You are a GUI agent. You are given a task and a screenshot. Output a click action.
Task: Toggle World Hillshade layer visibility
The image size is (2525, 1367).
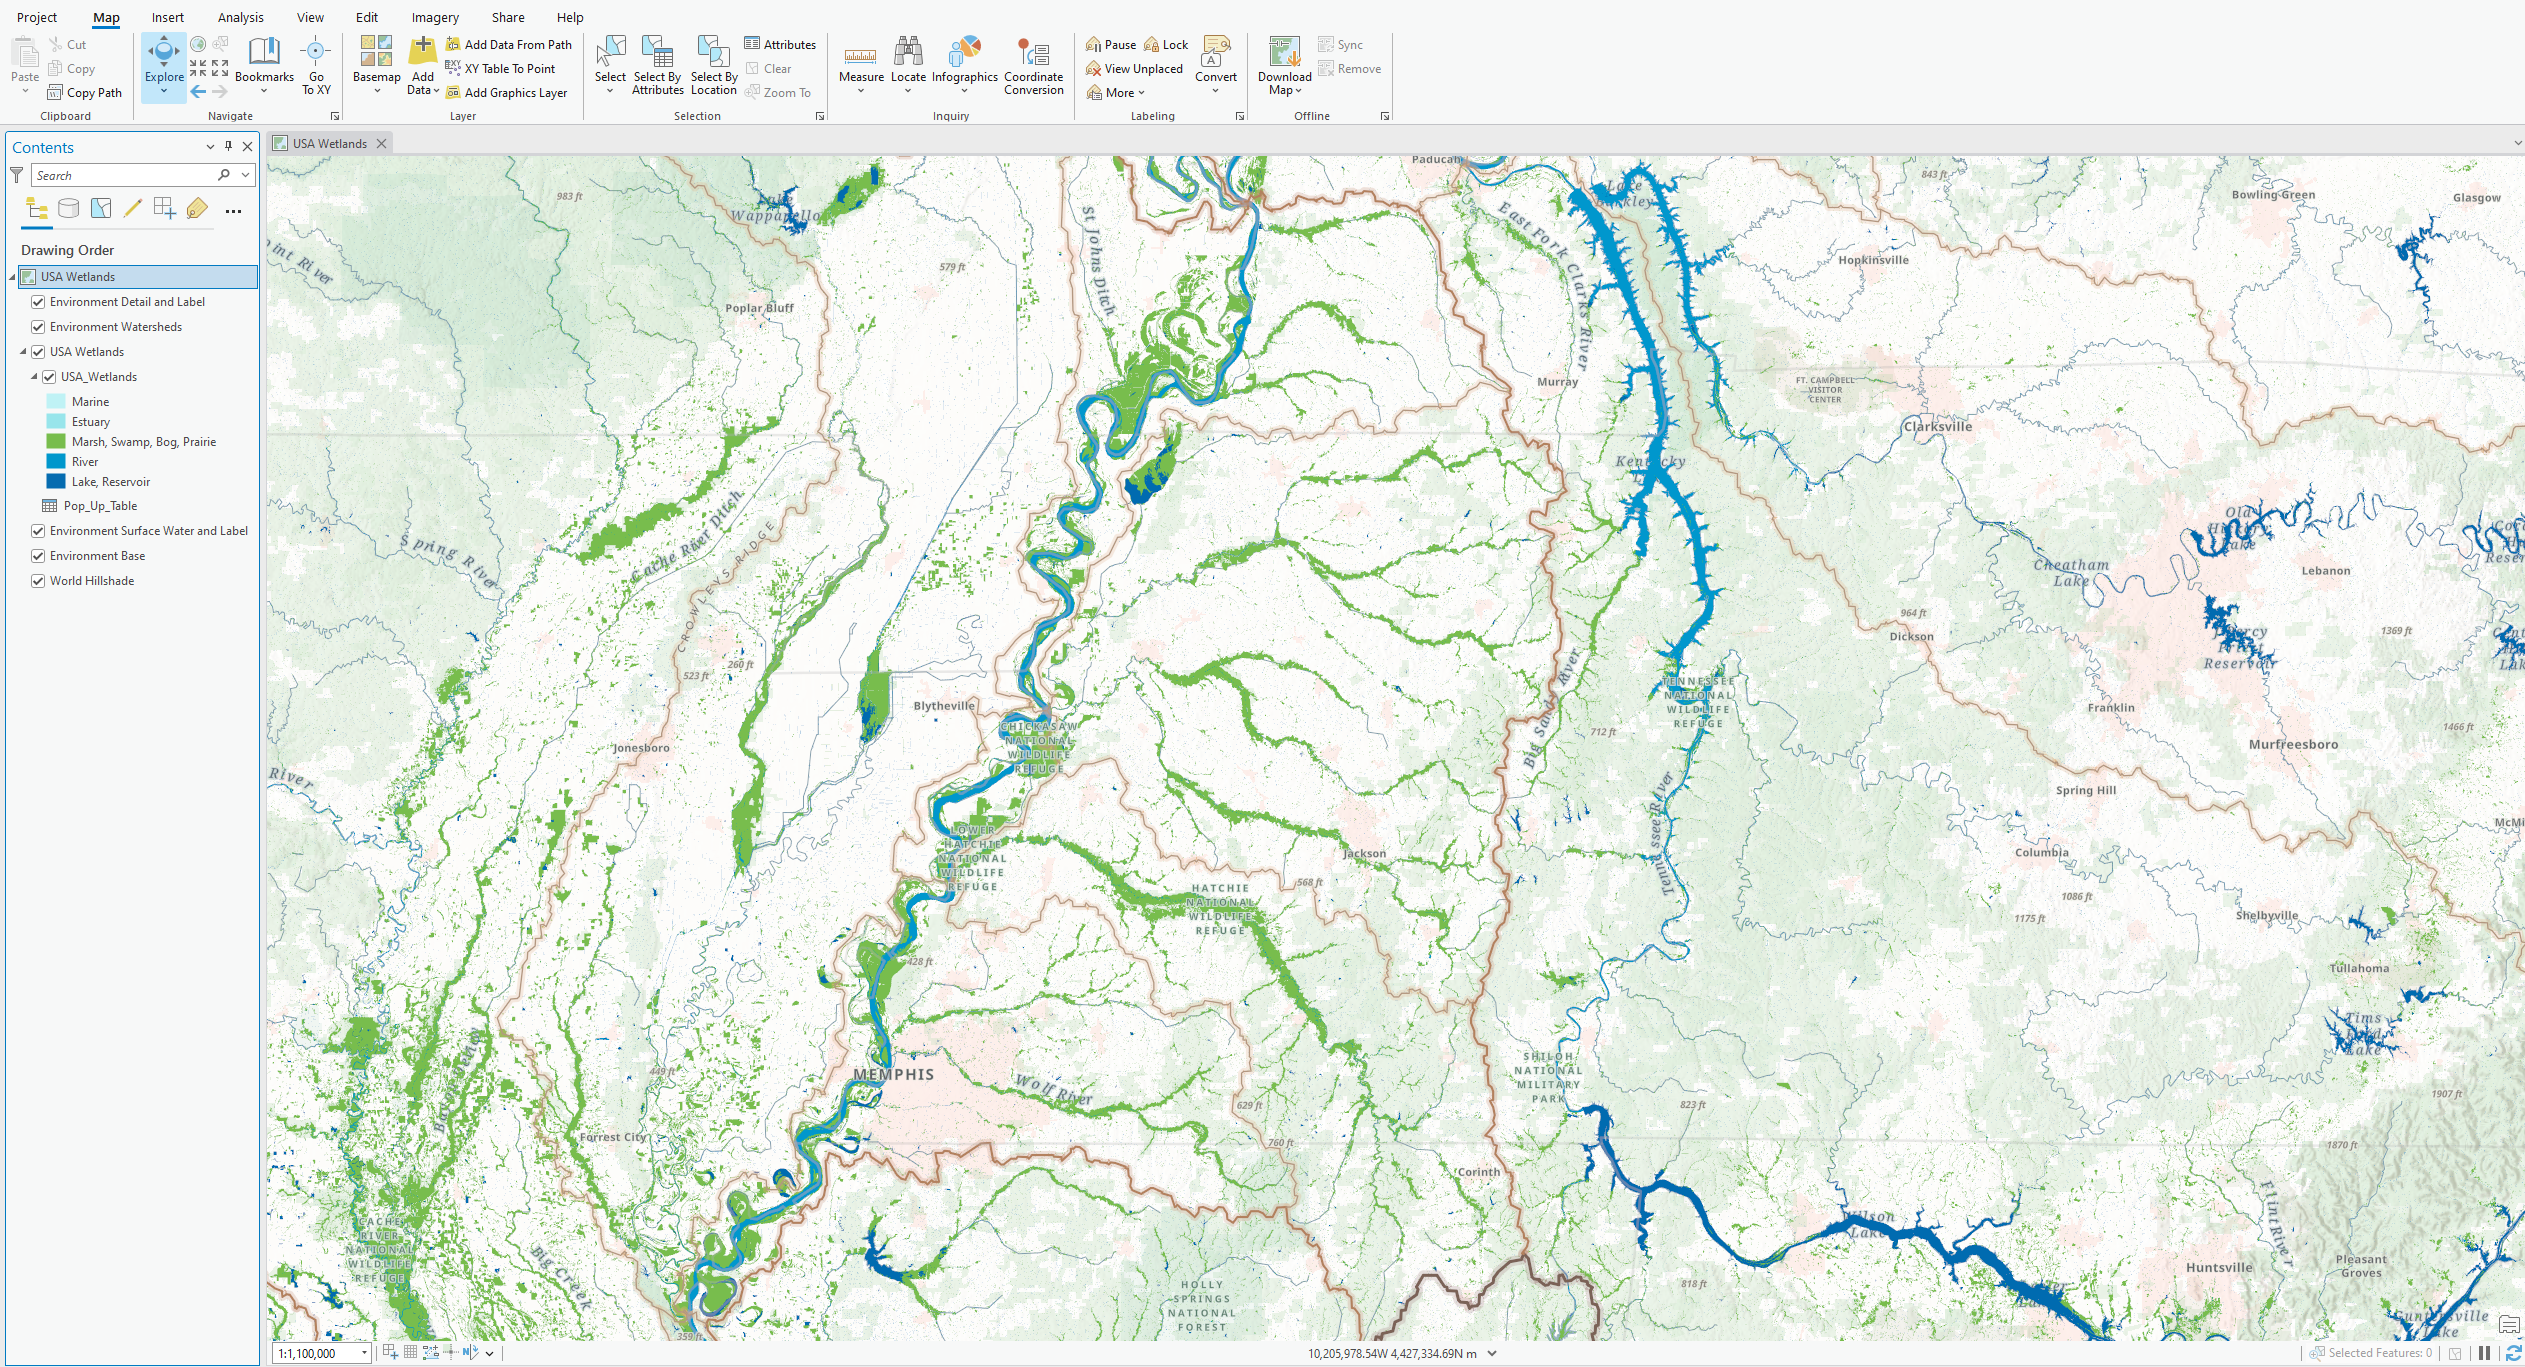click(x=38, y=581)
